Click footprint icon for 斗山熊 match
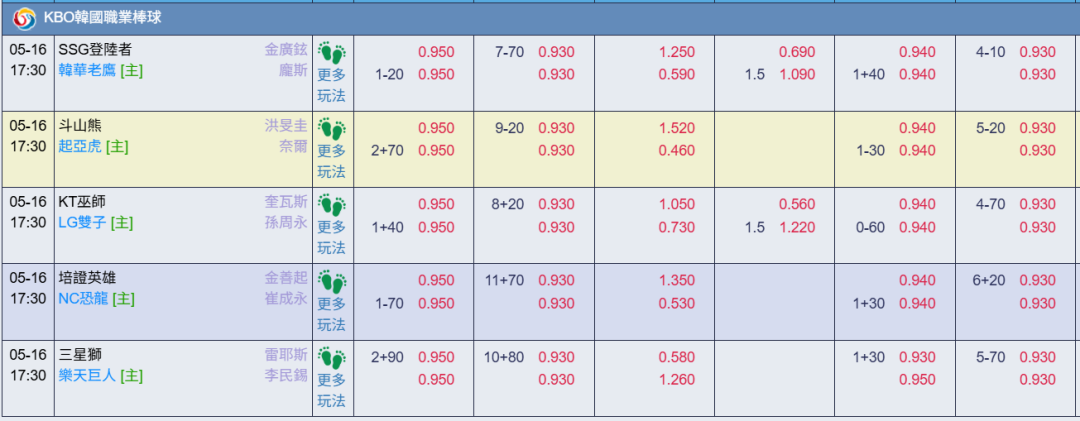 332,128
